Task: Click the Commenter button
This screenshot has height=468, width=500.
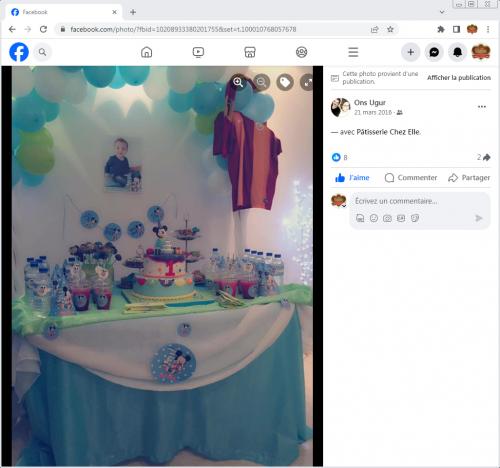Action: (x=411, y=178)
